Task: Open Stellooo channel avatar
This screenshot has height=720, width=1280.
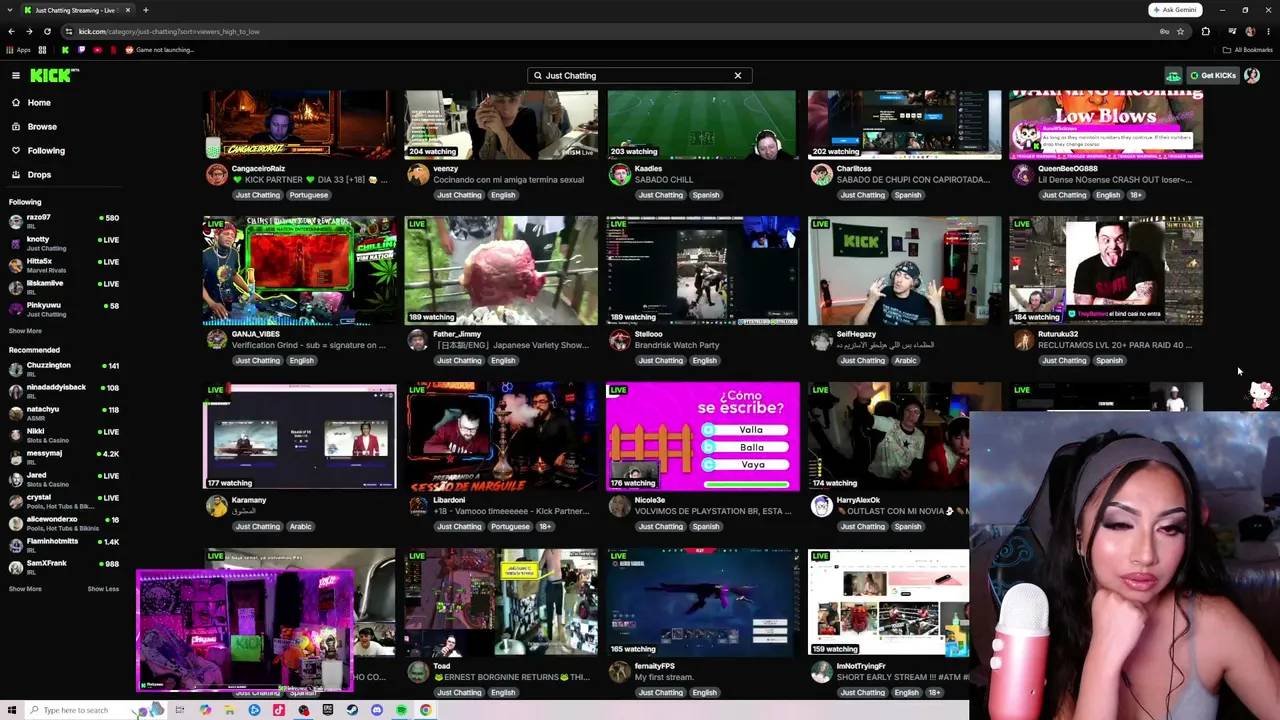Action: pyautogui.click(x=620, y=341)
